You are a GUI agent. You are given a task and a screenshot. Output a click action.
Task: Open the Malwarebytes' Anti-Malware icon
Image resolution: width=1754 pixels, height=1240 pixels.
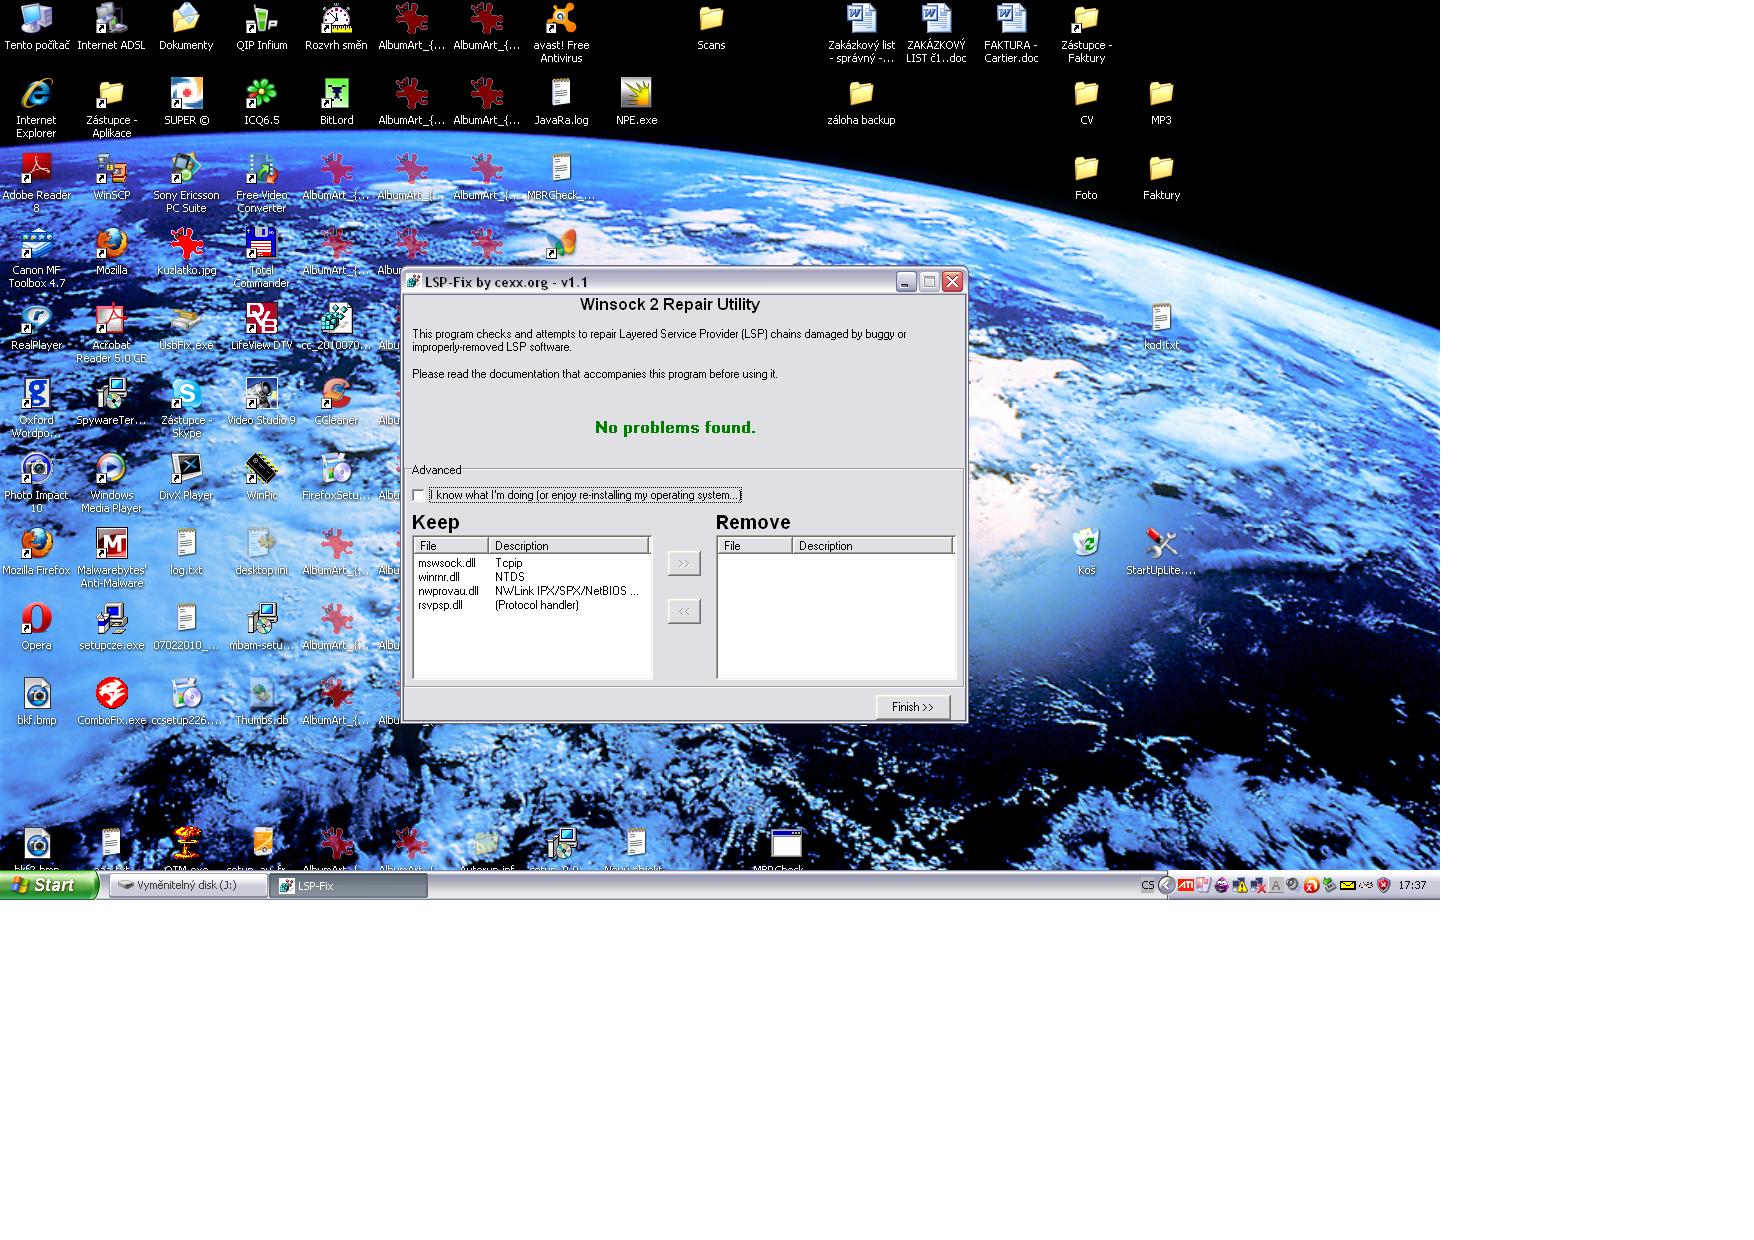click(111, 544)
